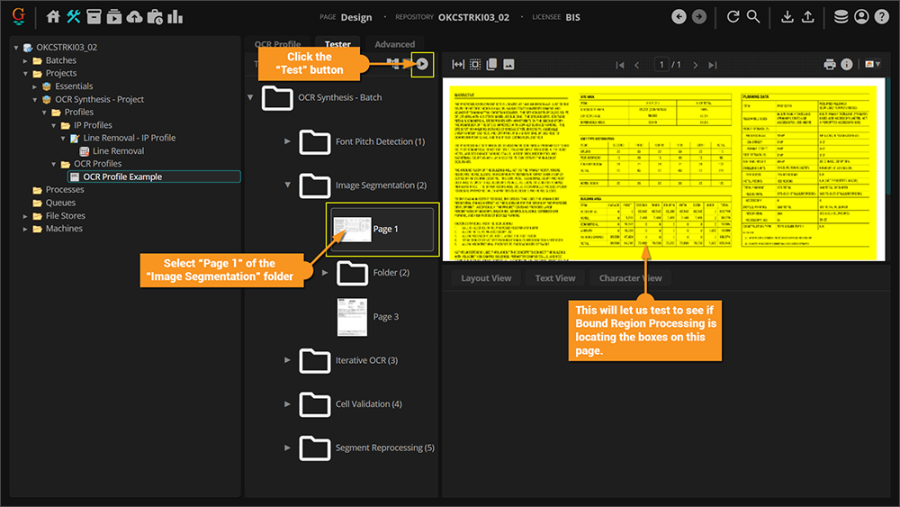The image size is (900, 507).
Task: Open the cloud upload Imports page icon
Action: click(x=134, y=17)
